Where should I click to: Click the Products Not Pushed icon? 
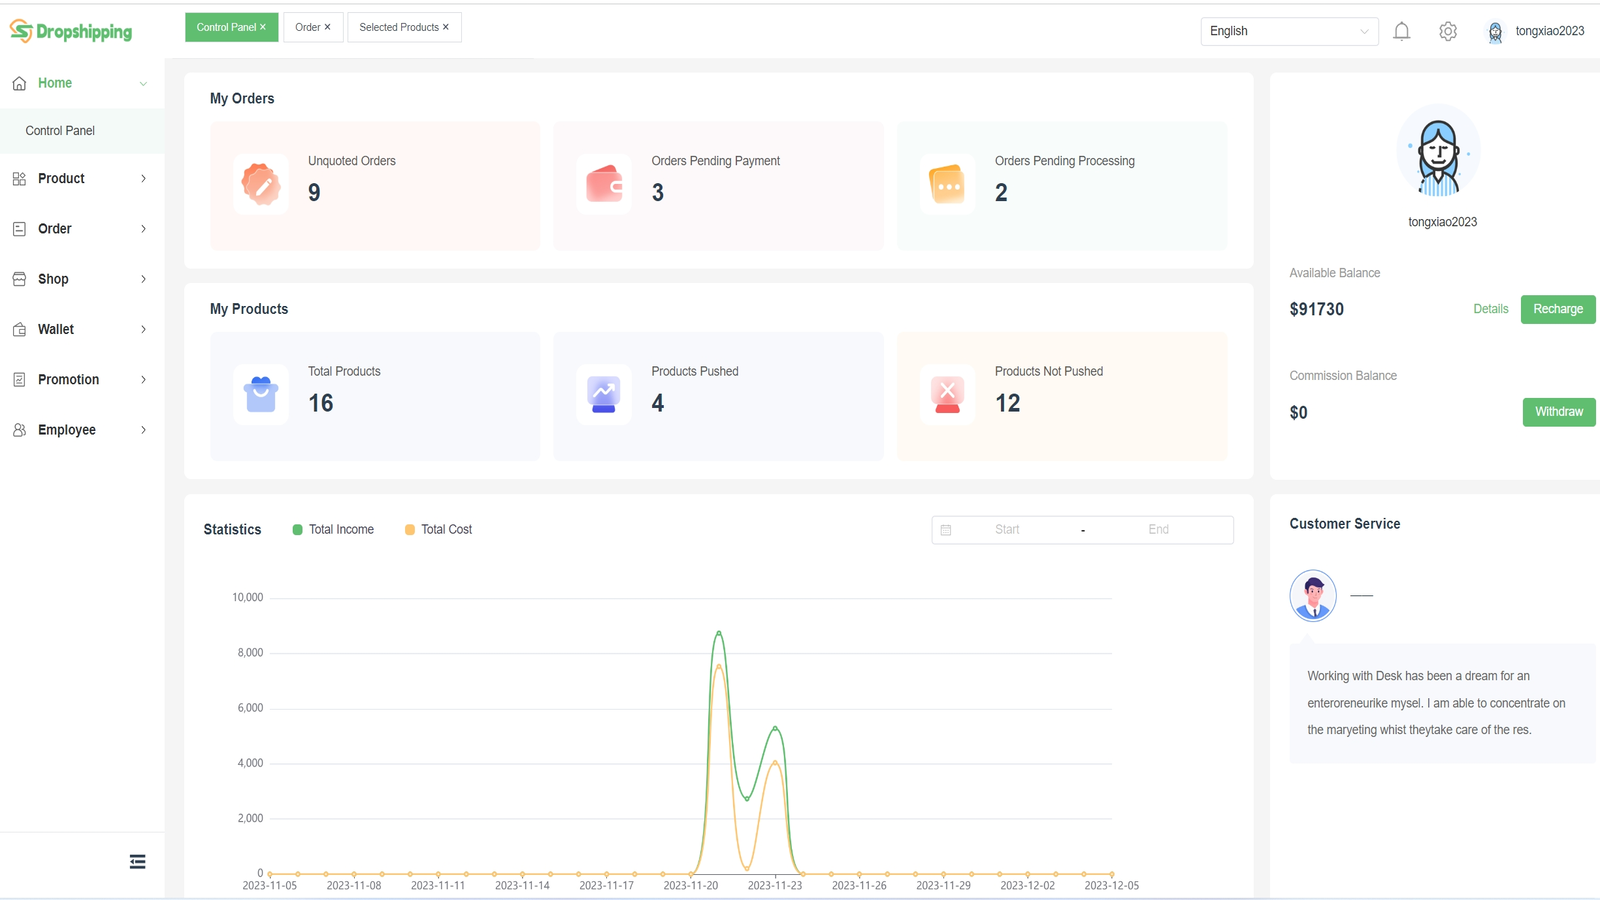[947, 394]
